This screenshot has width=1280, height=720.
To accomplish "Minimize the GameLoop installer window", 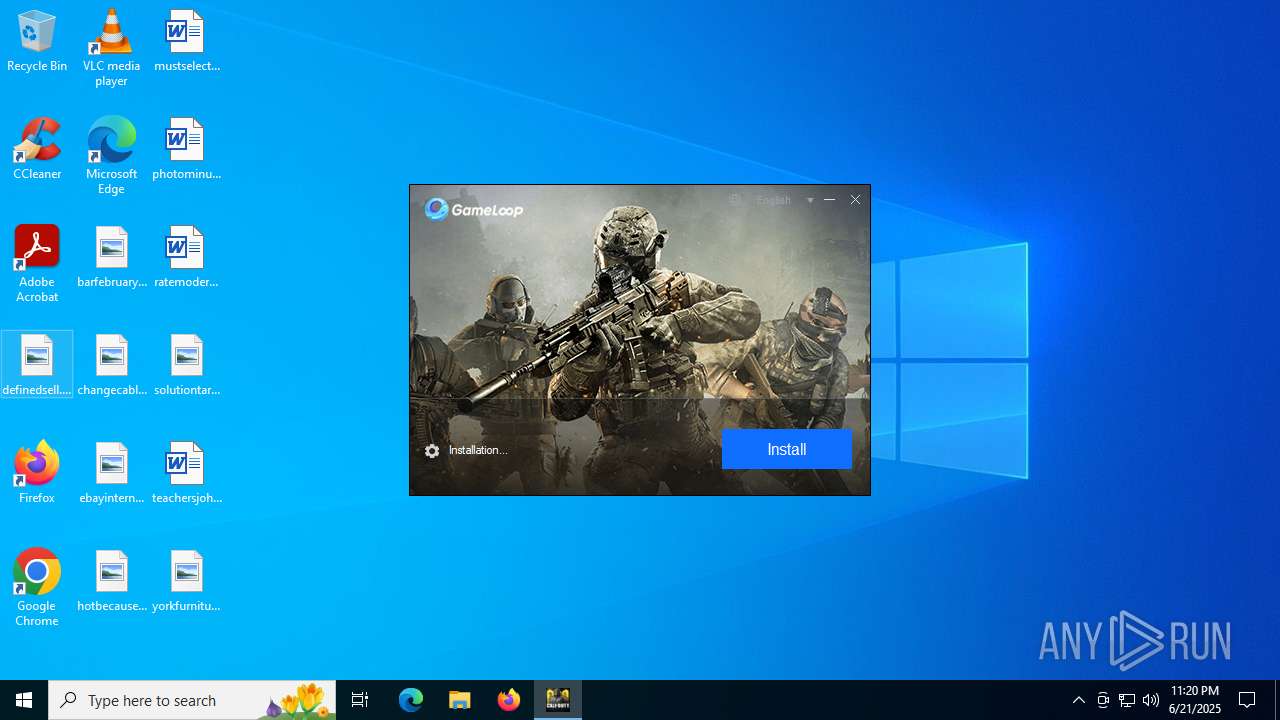I will click(x=829, y=200).
